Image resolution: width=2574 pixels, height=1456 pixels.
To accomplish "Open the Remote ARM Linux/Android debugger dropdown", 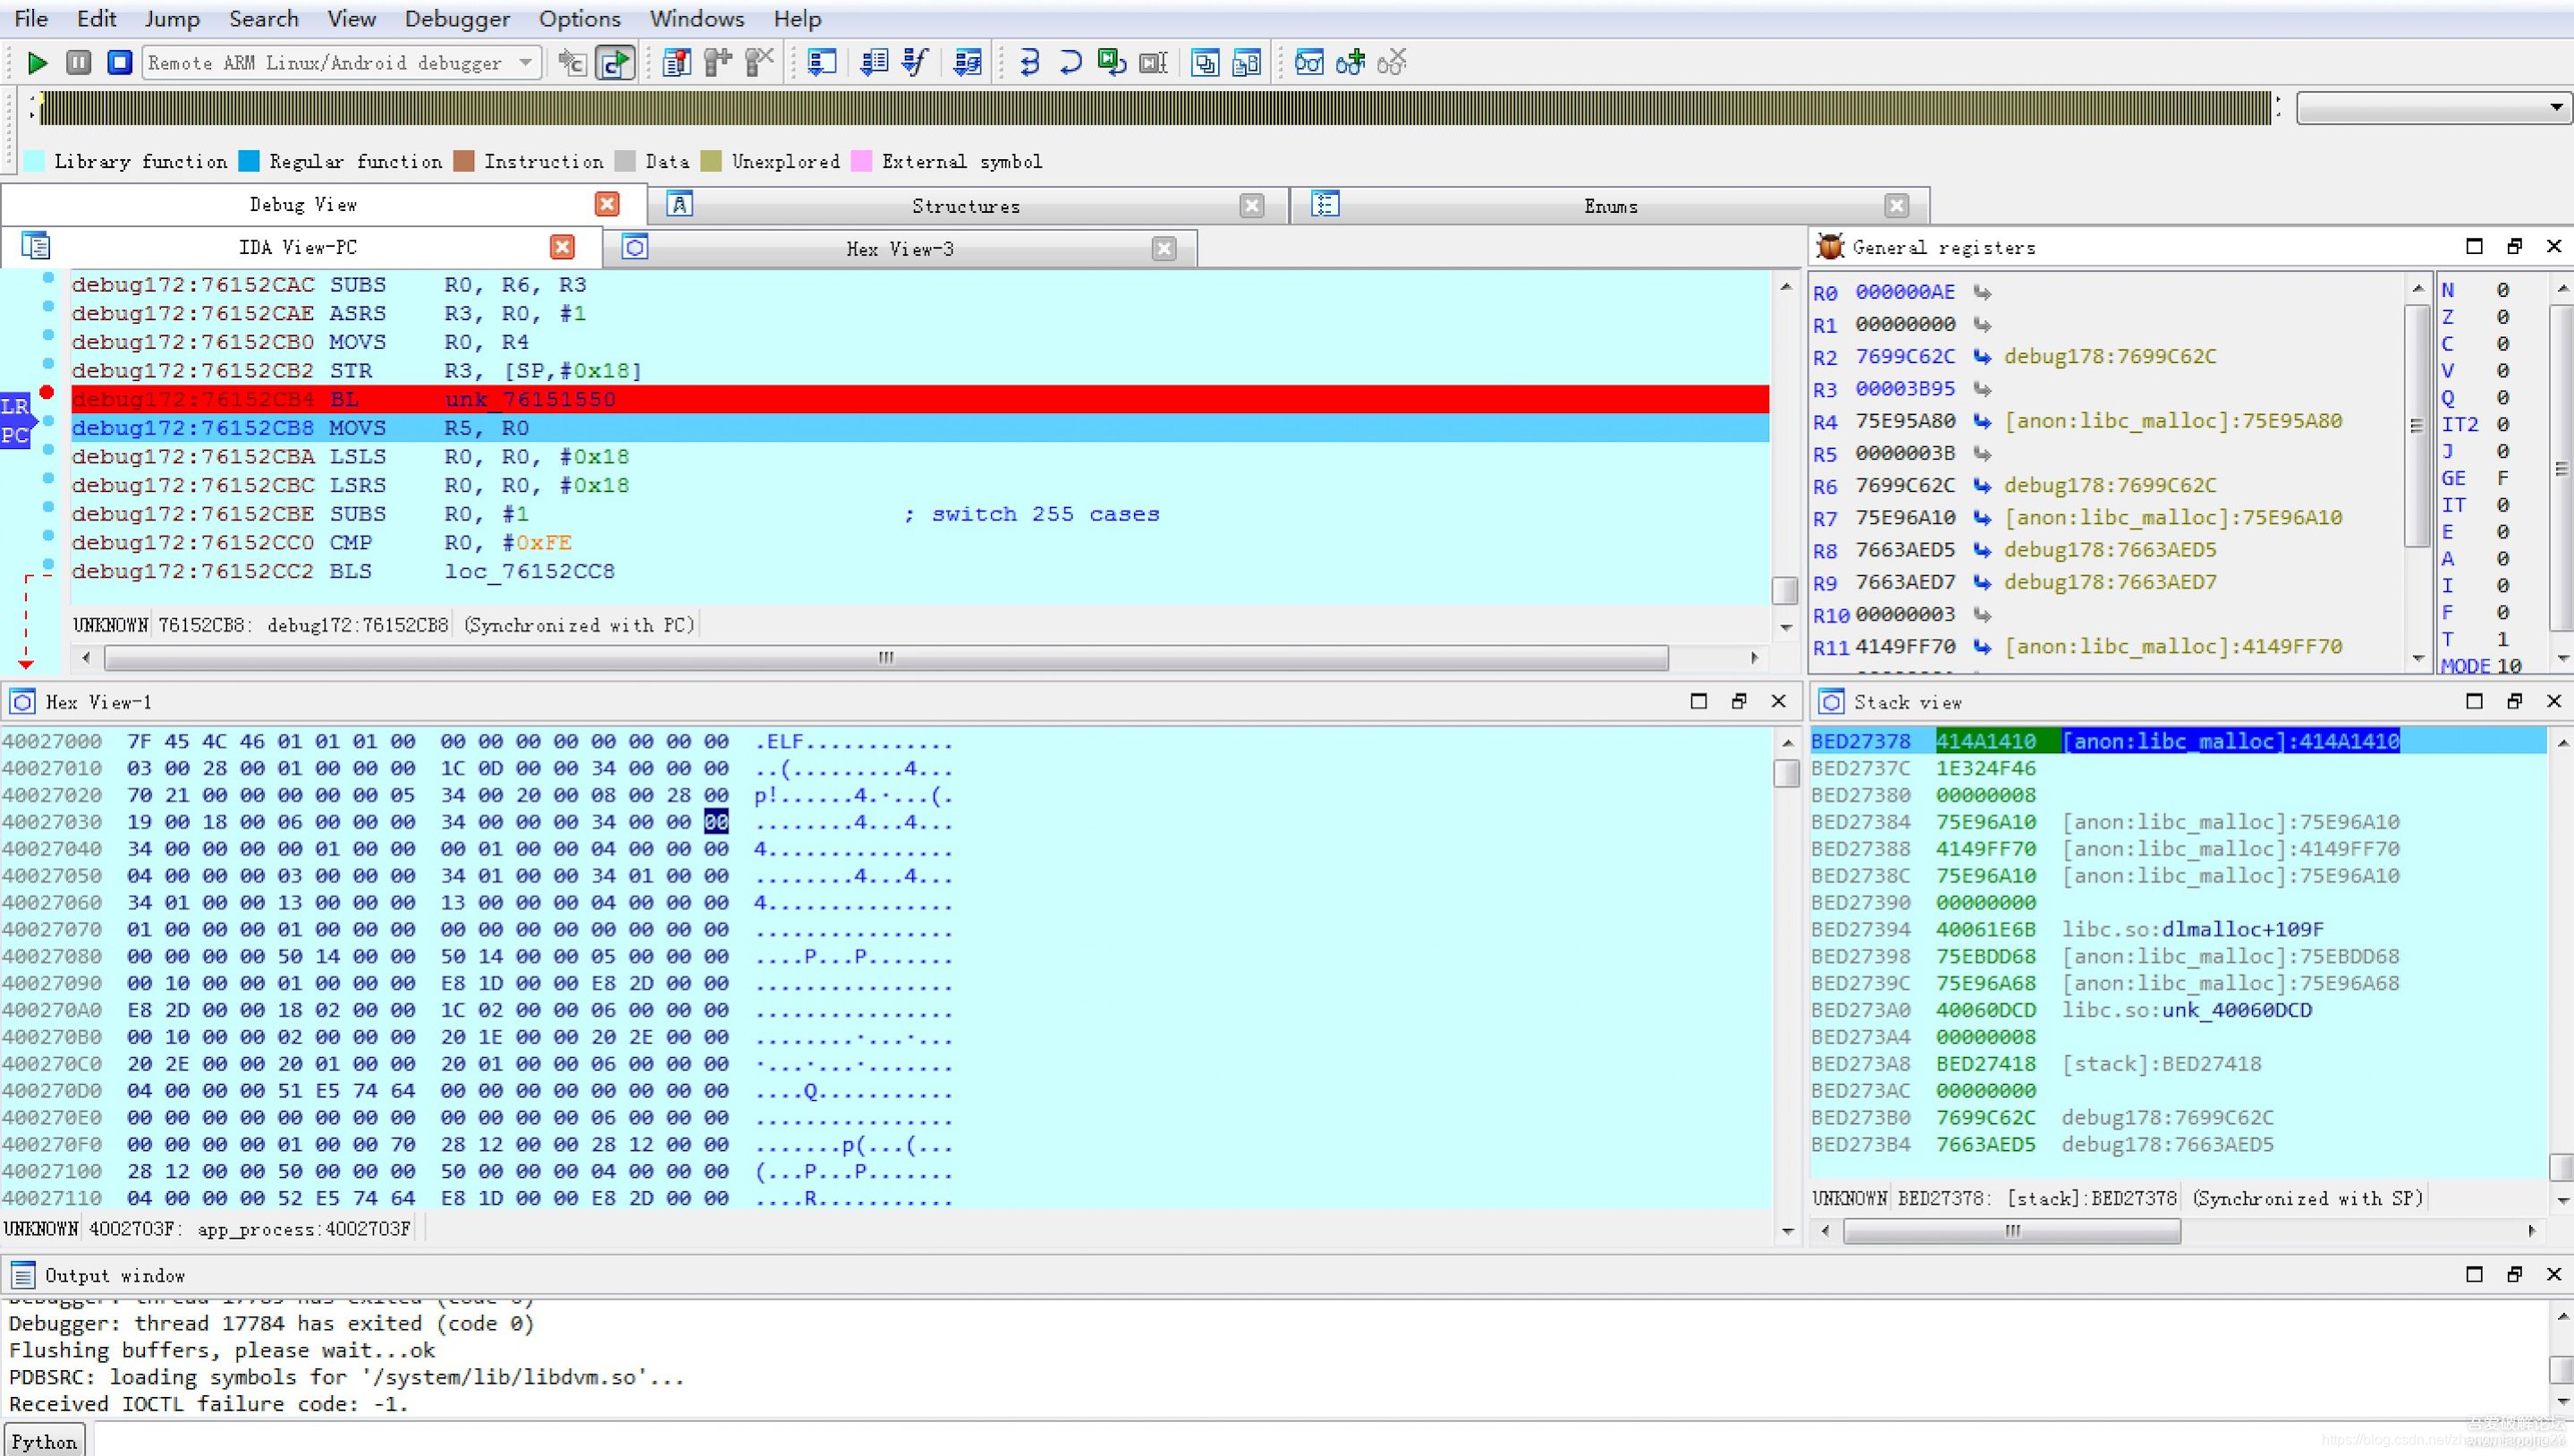I will coord(525,63).
